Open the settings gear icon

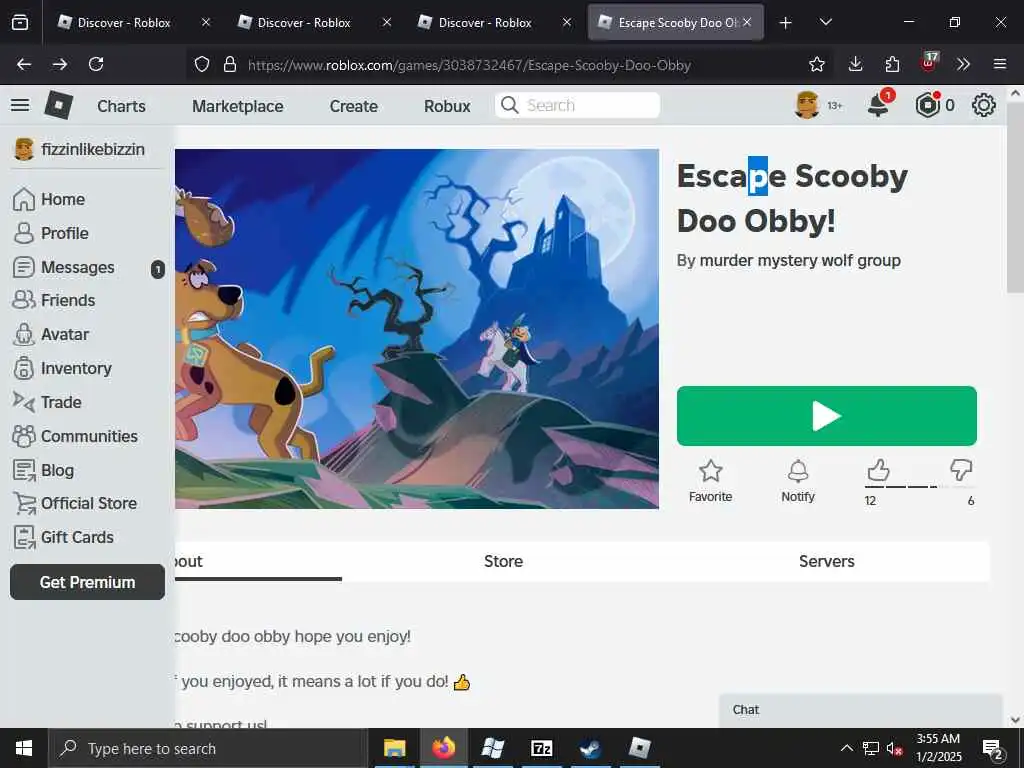point(984,105)
